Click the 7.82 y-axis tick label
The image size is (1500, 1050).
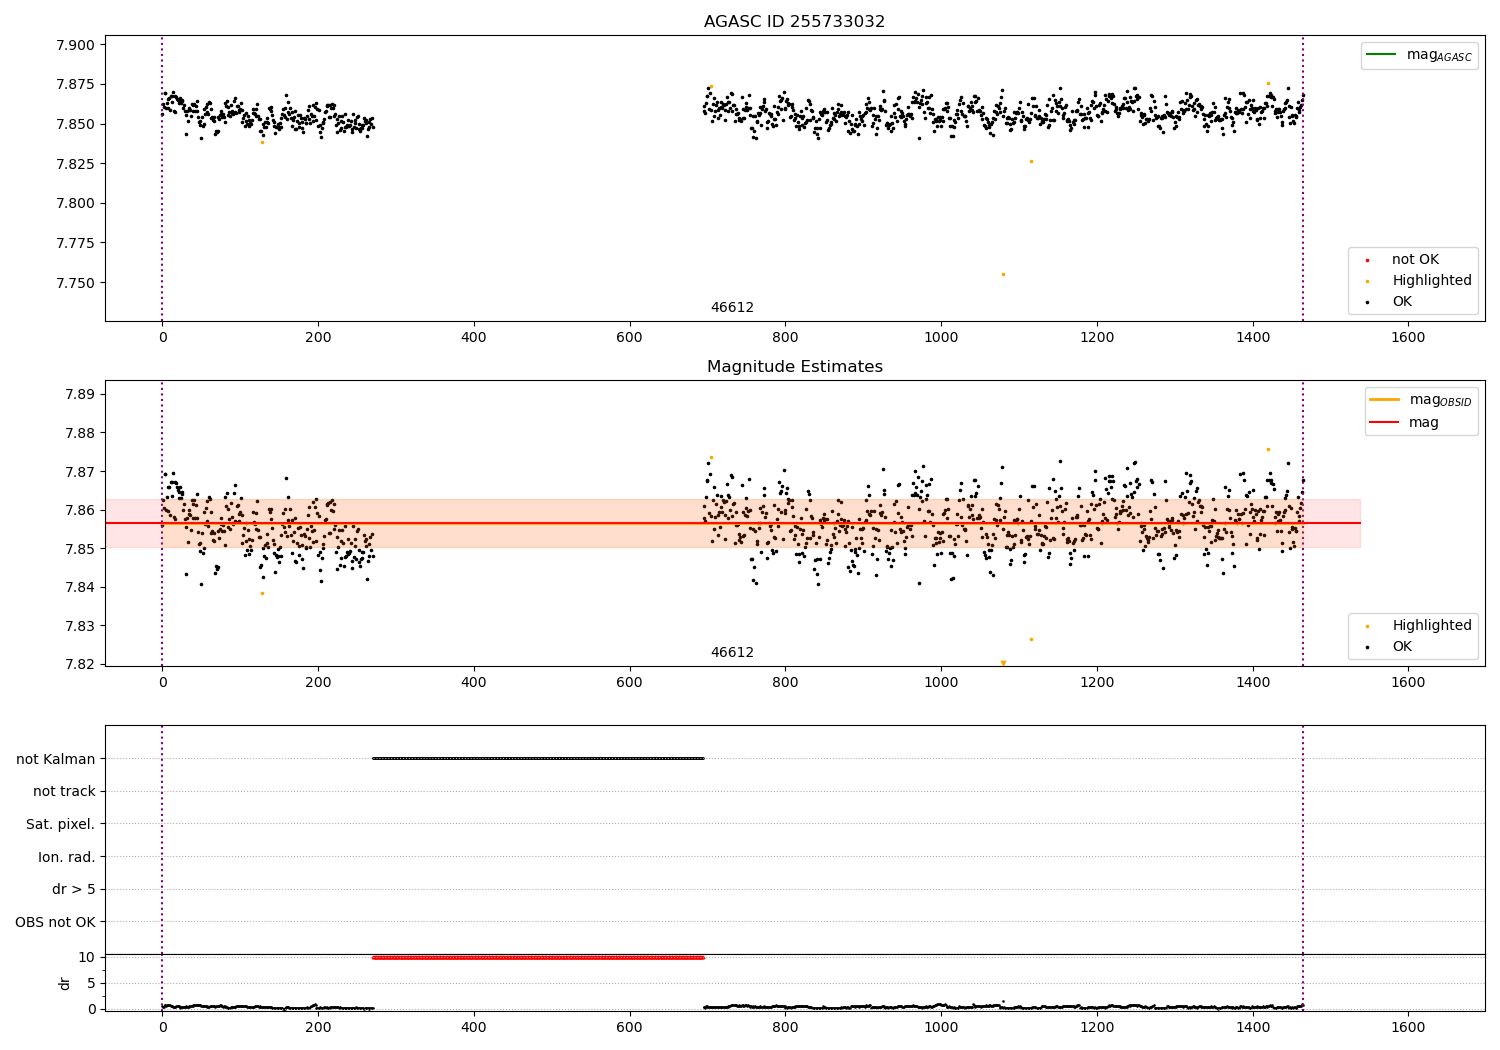click(79, 664)
